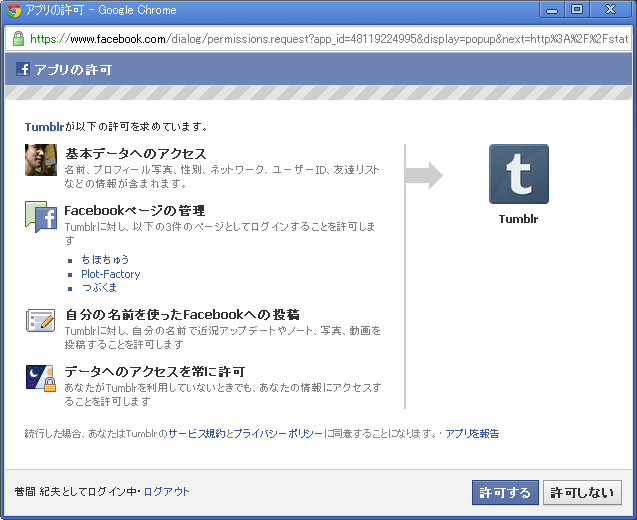
Task: Click the 許可しない deny button
Action: pos(582,492)
